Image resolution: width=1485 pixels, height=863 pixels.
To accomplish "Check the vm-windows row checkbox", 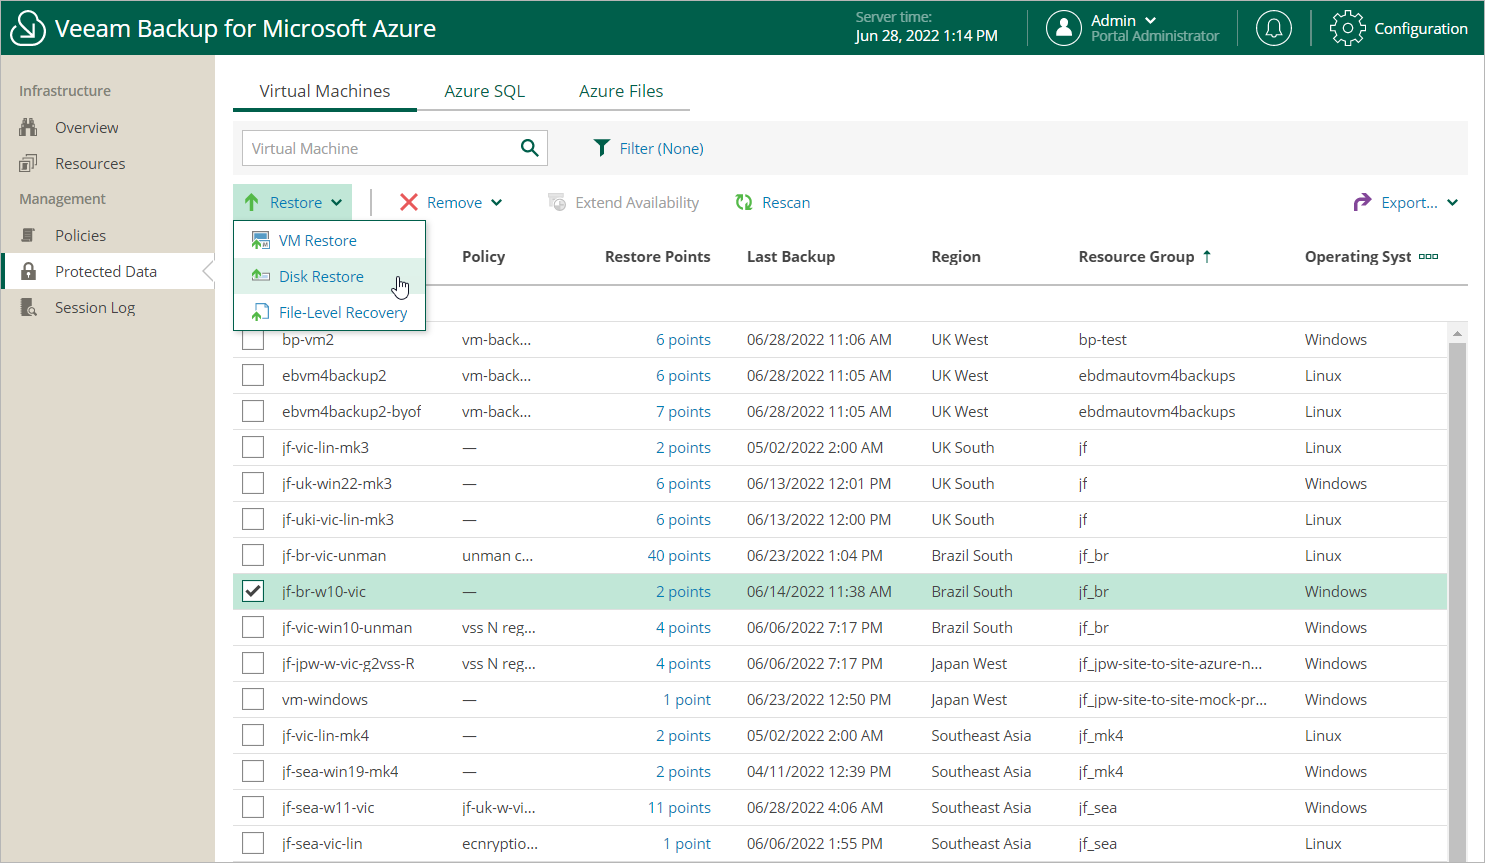I will point(253,699).
